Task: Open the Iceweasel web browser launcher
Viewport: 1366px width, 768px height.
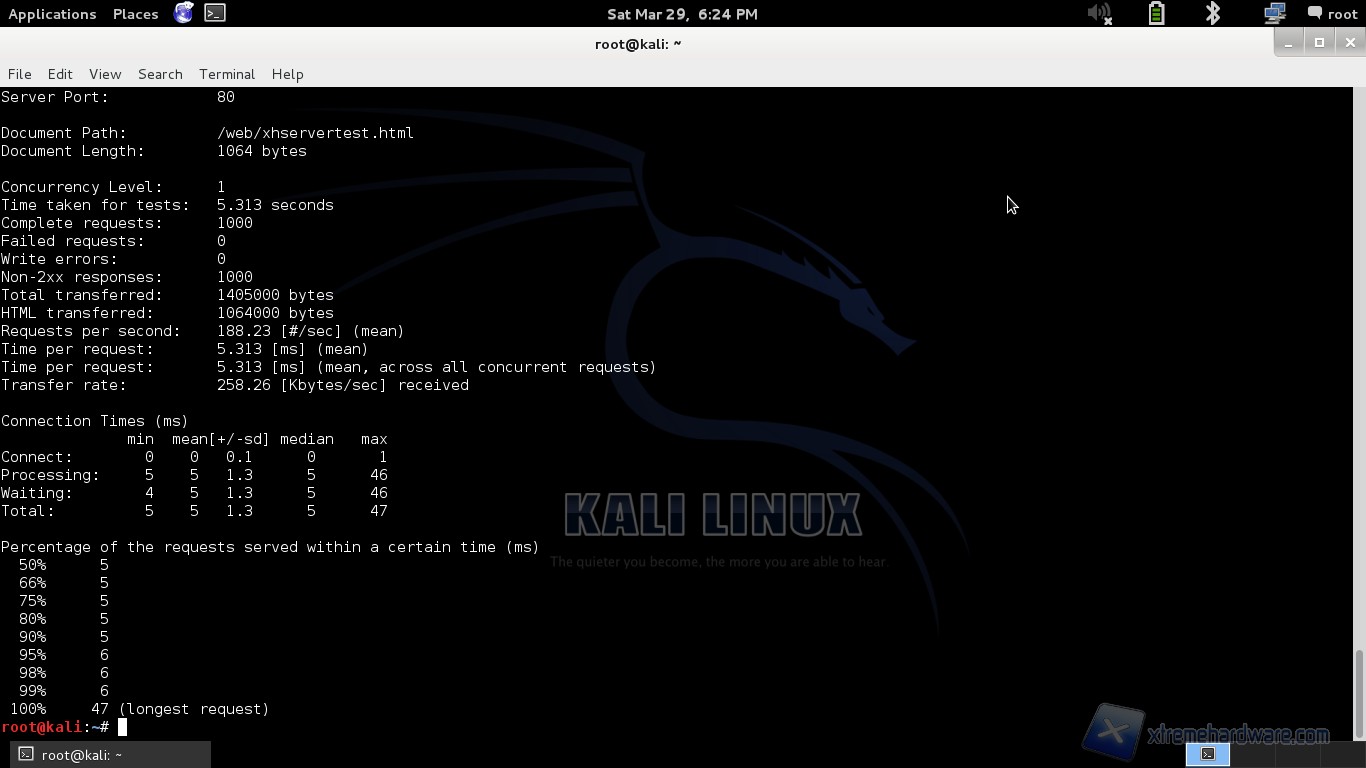Action: tap(183, 13)
